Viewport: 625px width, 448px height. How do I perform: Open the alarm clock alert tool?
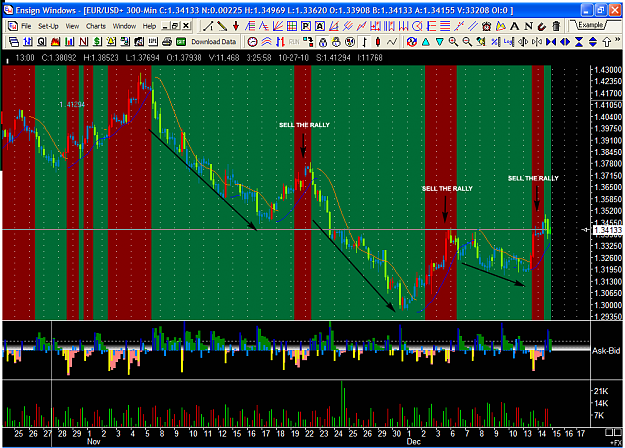click(486, 27)
